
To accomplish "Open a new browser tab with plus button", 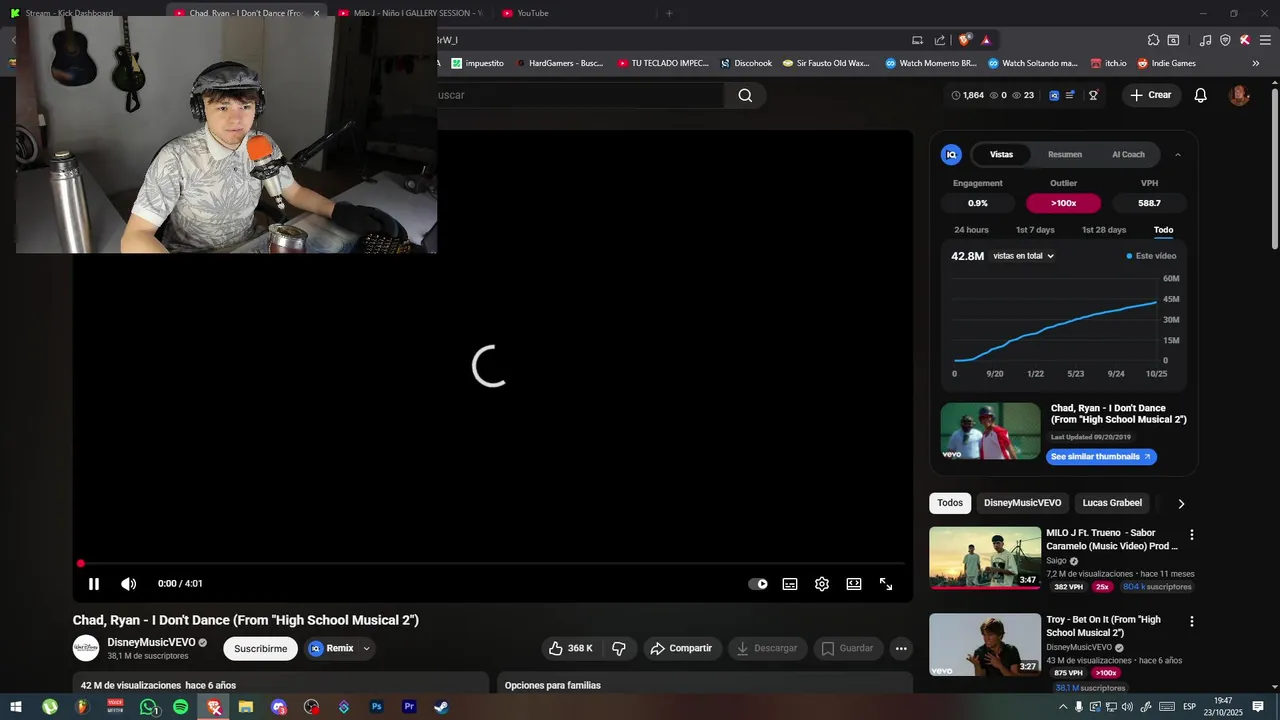I will (x=669, y=13).
